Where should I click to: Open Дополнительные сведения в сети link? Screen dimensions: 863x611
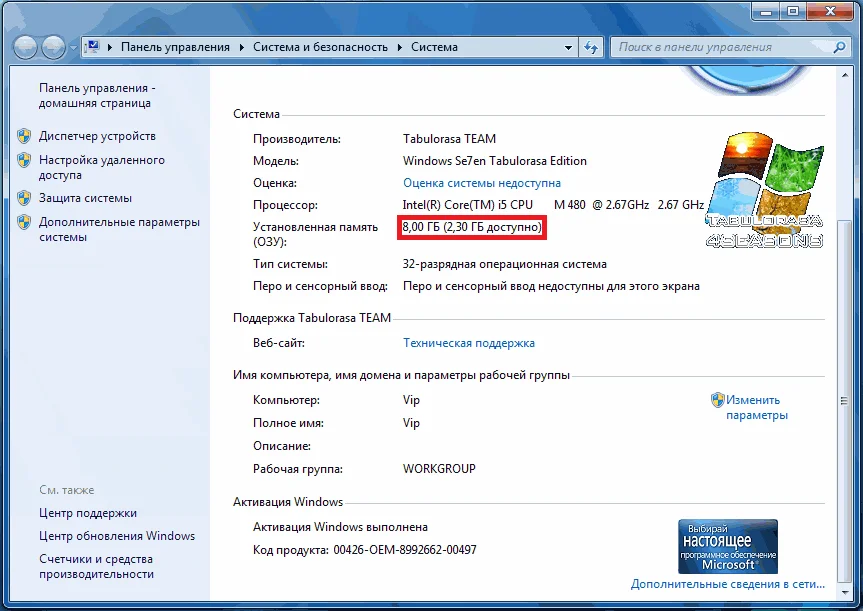[x=728, y=584]
